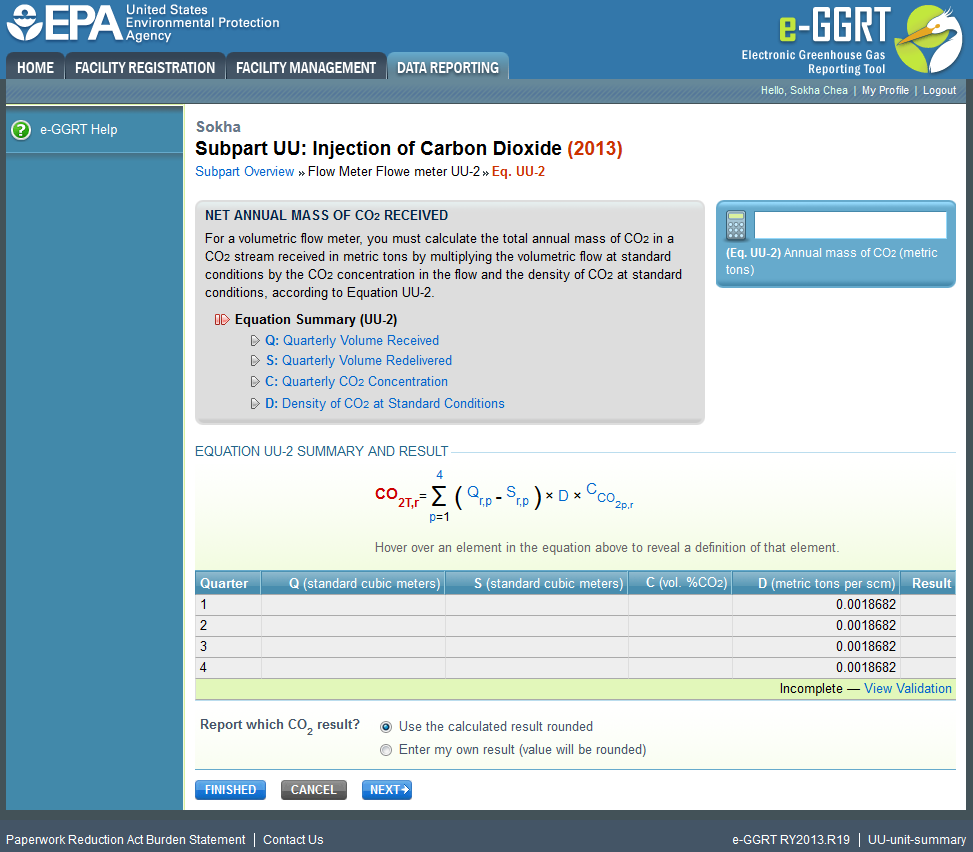Click the EPA logo in header
The image size is (973, 852).
pos(143,23)
